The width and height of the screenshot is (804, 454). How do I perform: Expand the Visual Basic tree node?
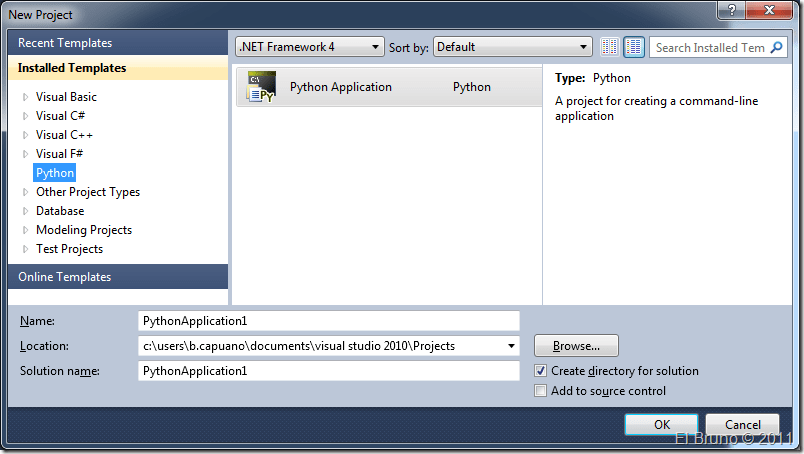(26, 97)
